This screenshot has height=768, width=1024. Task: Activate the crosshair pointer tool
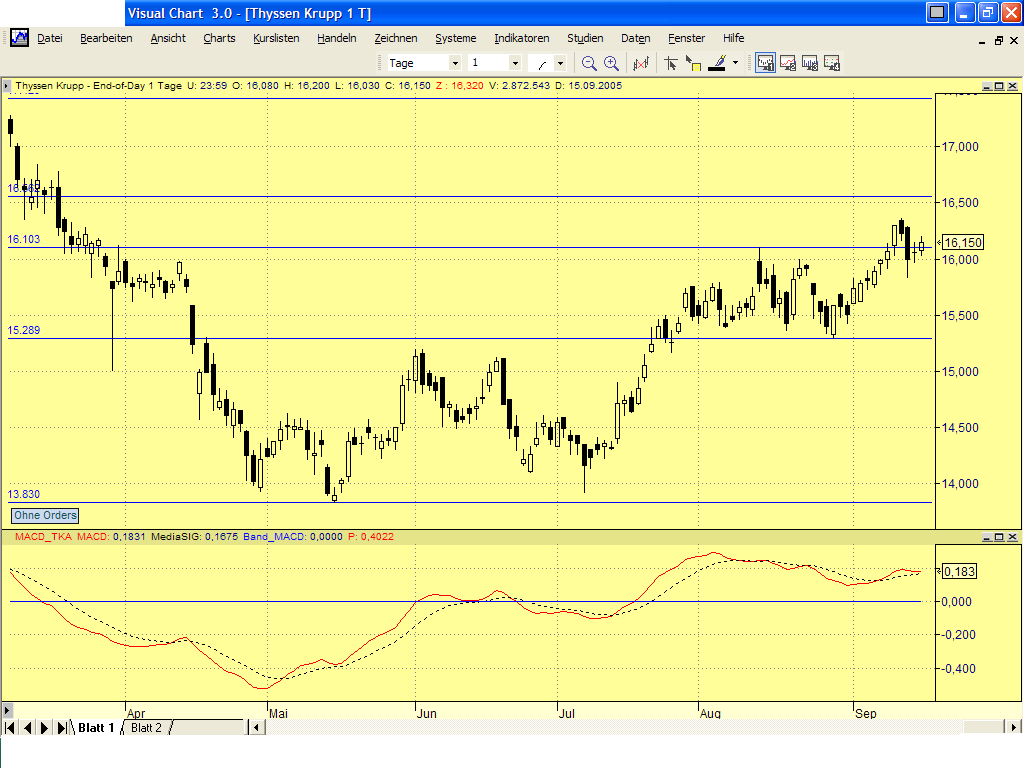pos(670,62)
